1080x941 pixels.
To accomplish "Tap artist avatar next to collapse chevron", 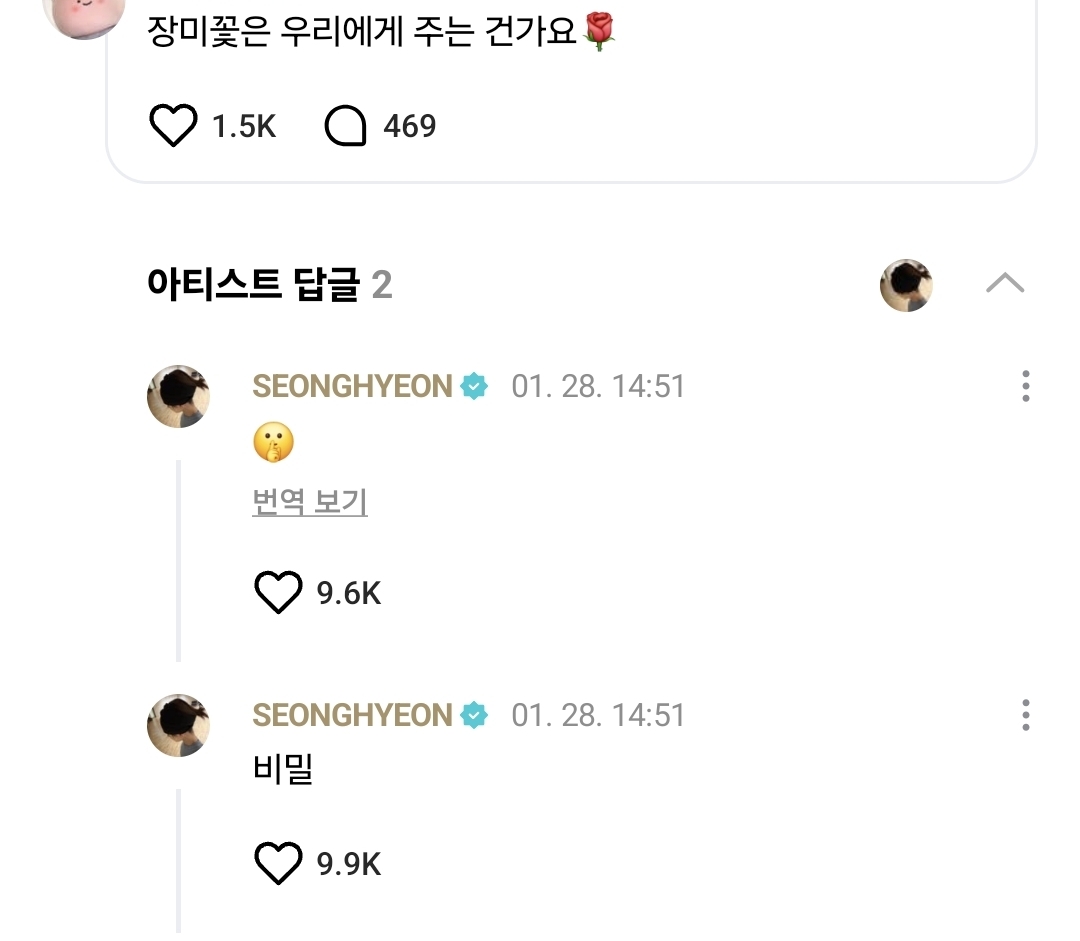I will click(x=906, y=285).
